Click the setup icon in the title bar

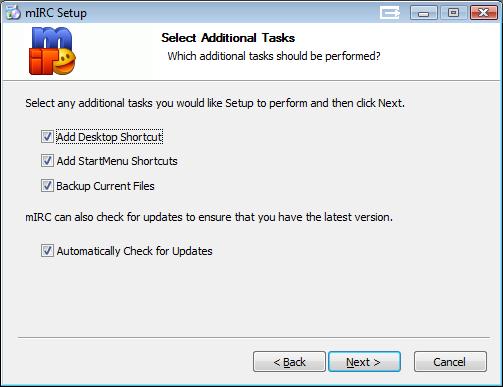14,12
